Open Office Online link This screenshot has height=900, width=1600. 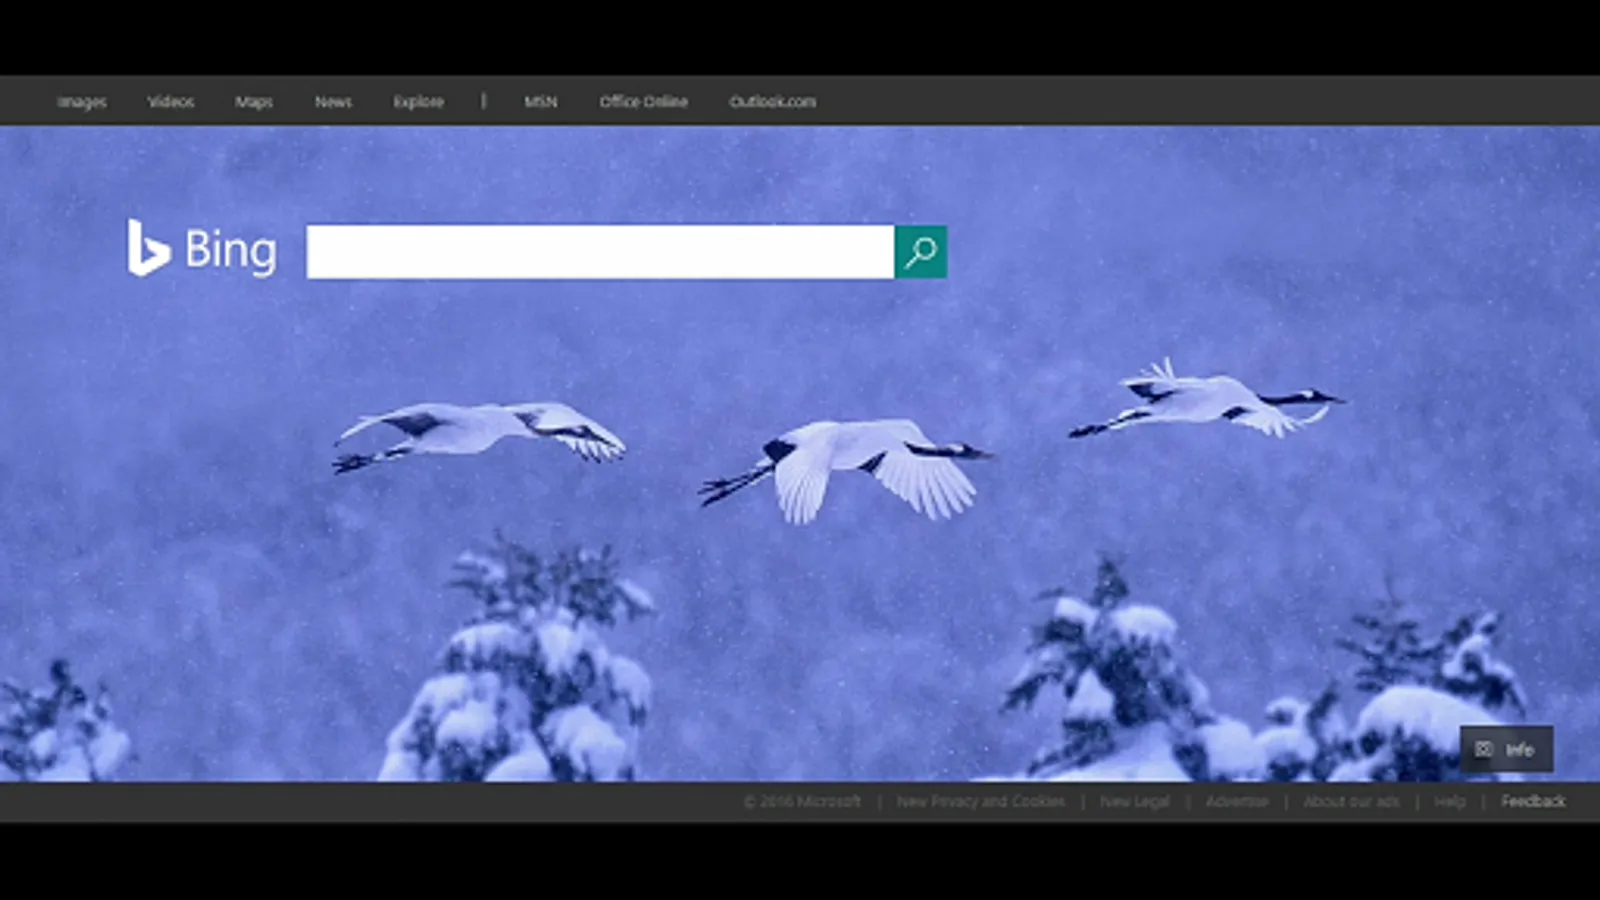click(643, 102)
